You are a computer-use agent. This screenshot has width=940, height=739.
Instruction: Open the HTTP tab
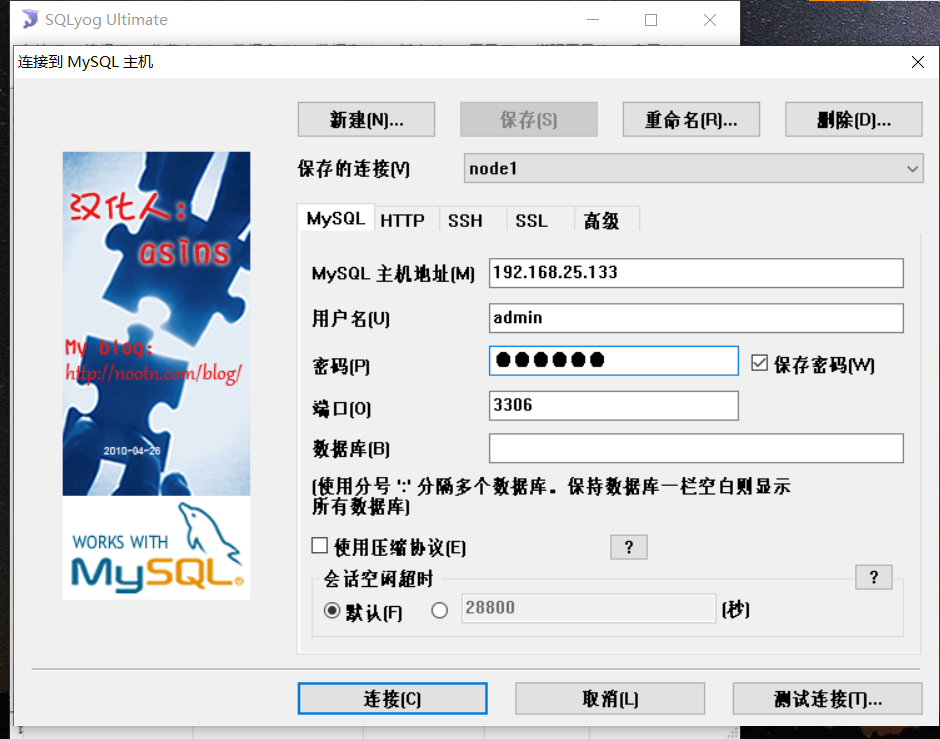point(404,219)
